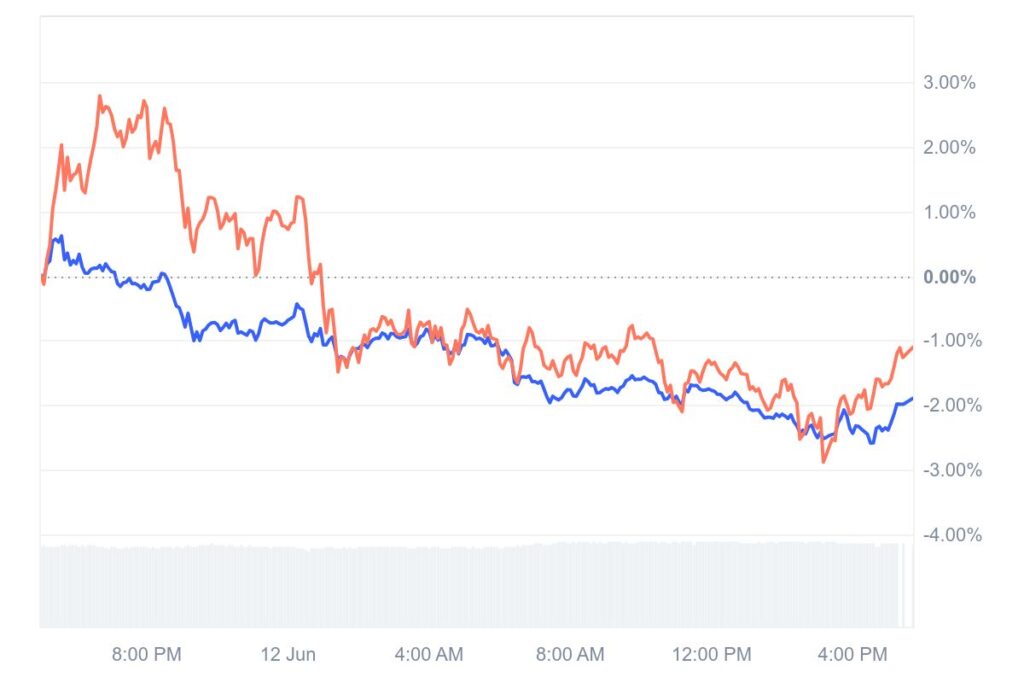Click the 1.00% y-axis label
The image size is (1024, 683).
pyautogui.click(x=948, y=212)
